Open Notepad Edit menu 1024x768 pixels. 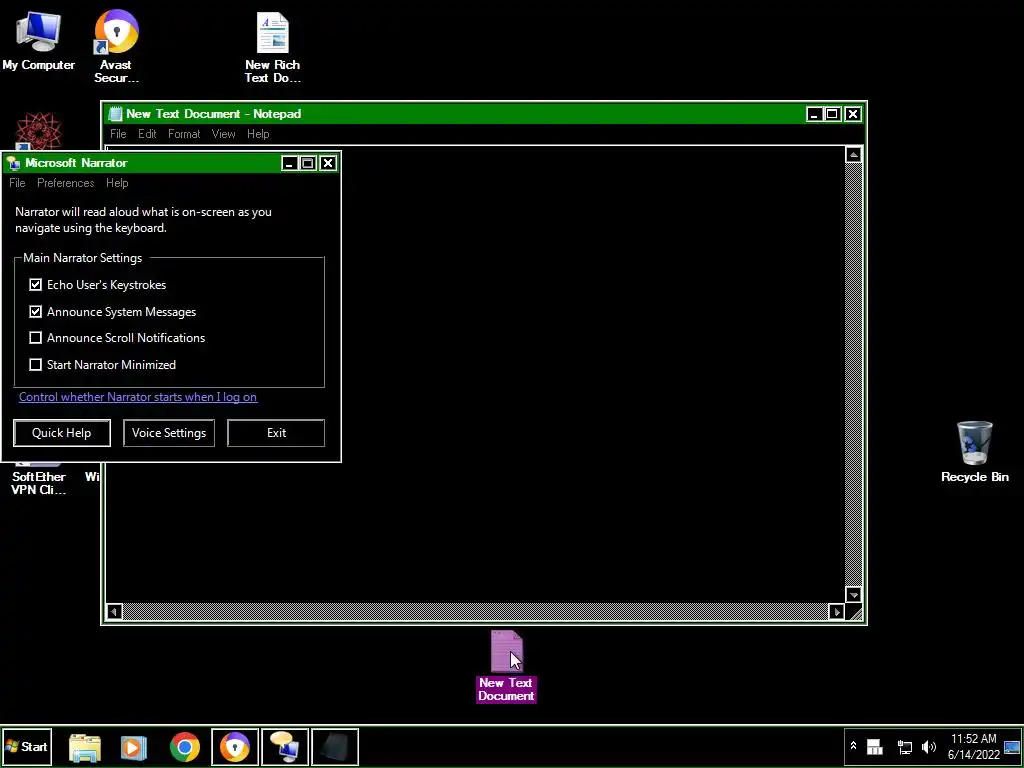click(x=147, y=134)
